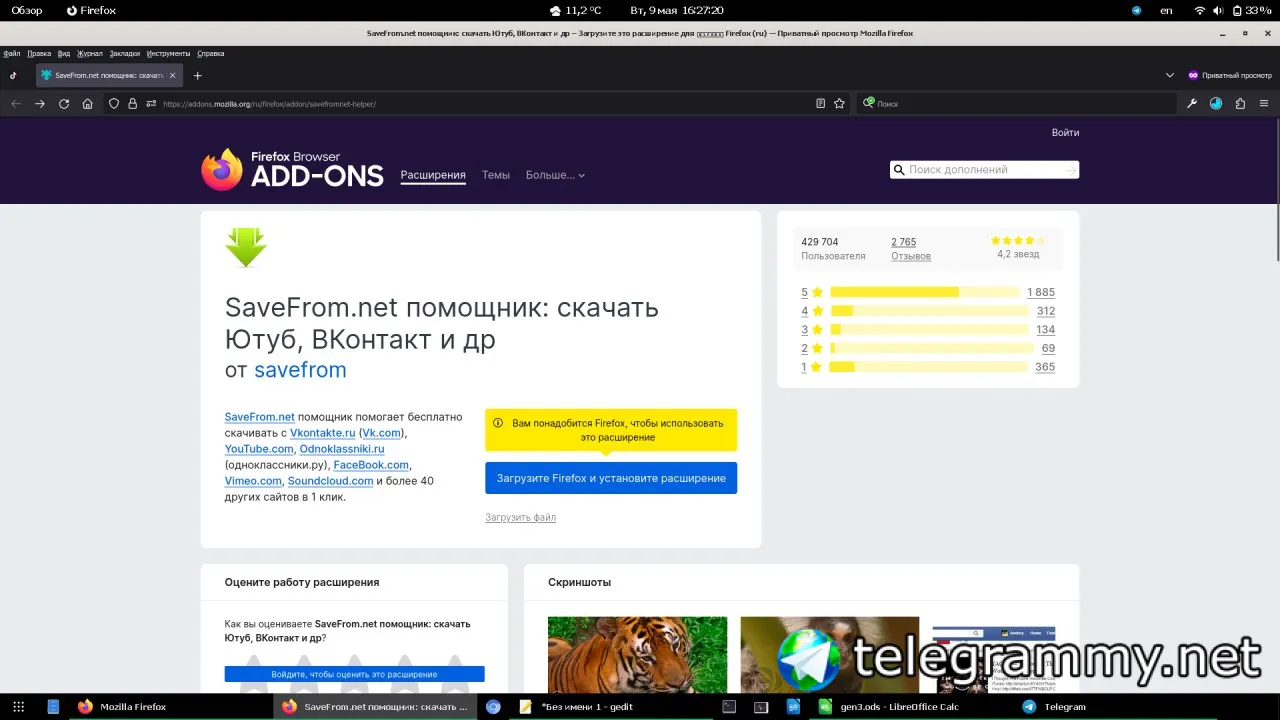Click the site security padlock icon
The height and width of the screenshot is (720, 1280).
coord(132,104)
